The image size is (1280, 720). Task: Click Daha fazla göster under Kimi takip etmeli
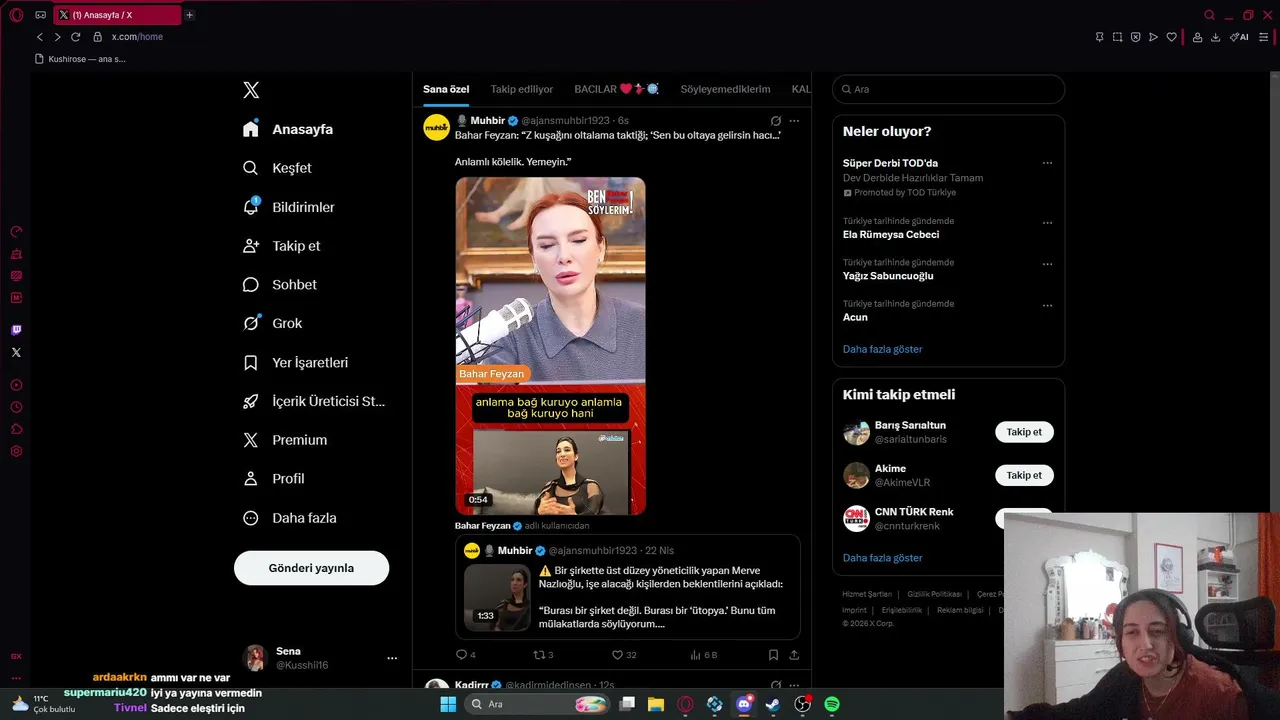click(x=882, y=558)
